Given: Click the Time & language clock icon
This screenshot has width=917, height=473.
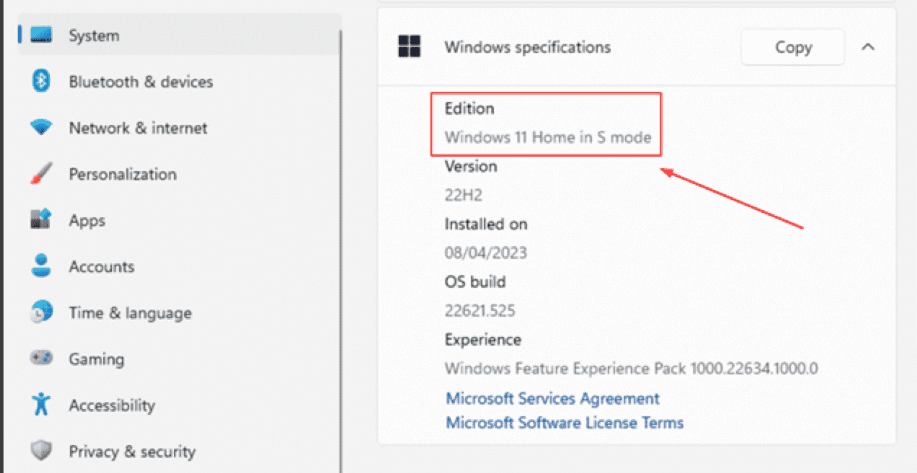Looking at the screenshot, I should tap(41, 312).
